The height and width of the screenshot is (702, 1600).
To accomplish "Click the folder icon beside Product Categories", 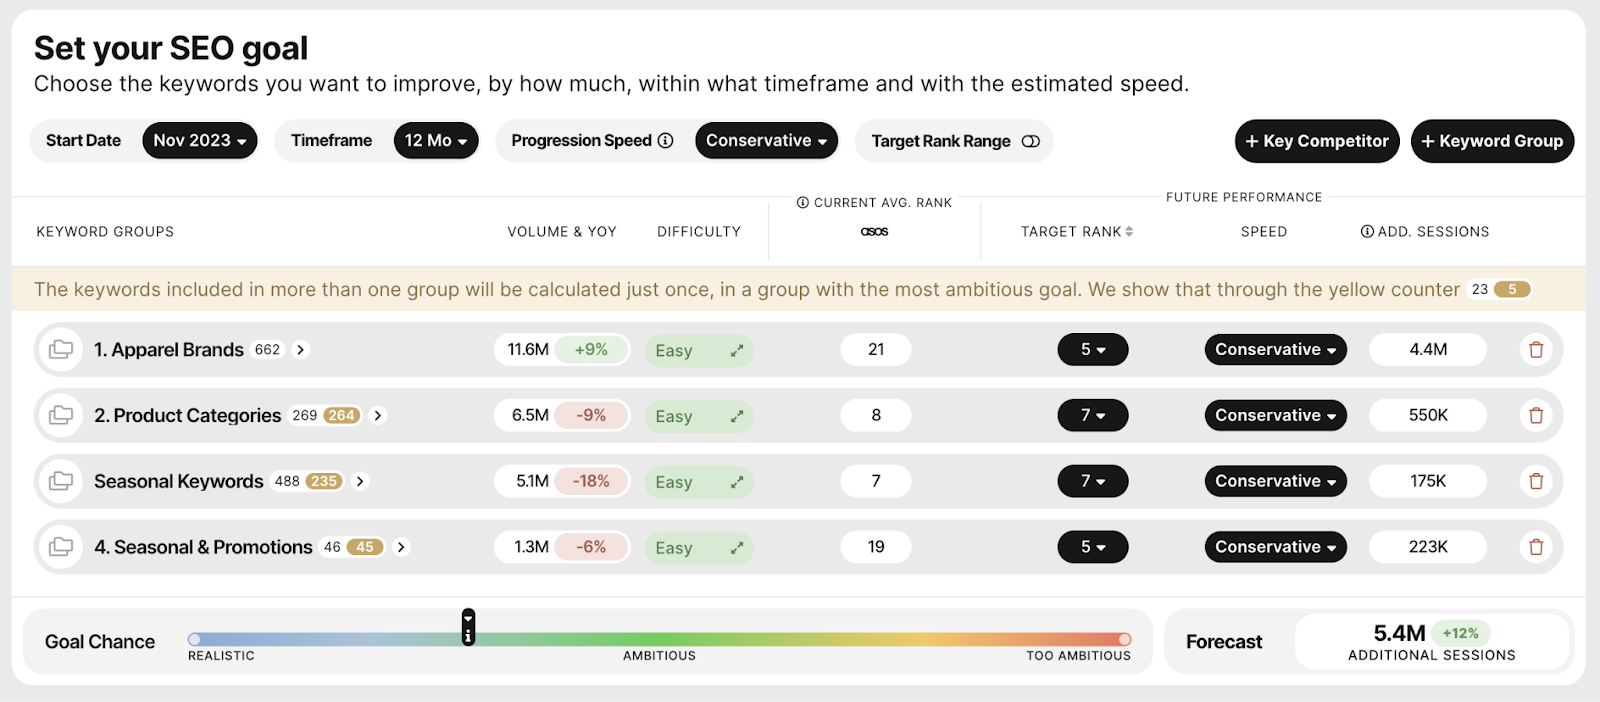I will (61, 415).
